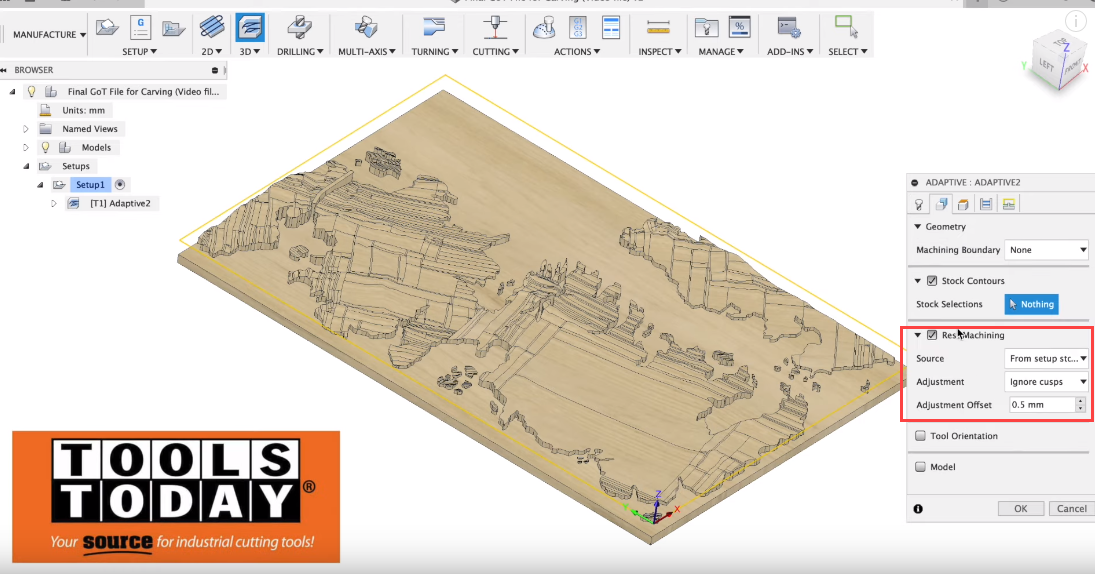
Task: Click the Simulate icon under Actions
Action: [544, 28]
